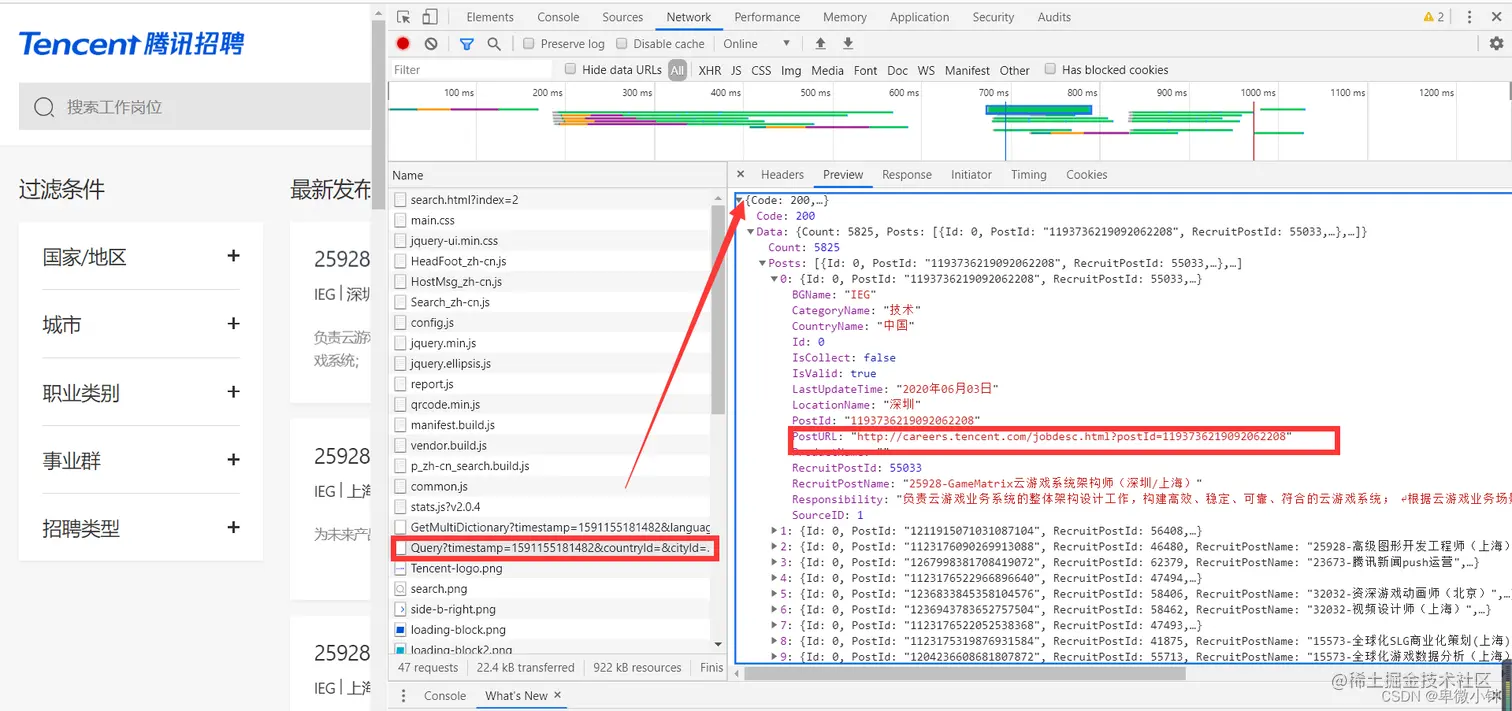Open the Response tab of the request

tap(907, 175)
